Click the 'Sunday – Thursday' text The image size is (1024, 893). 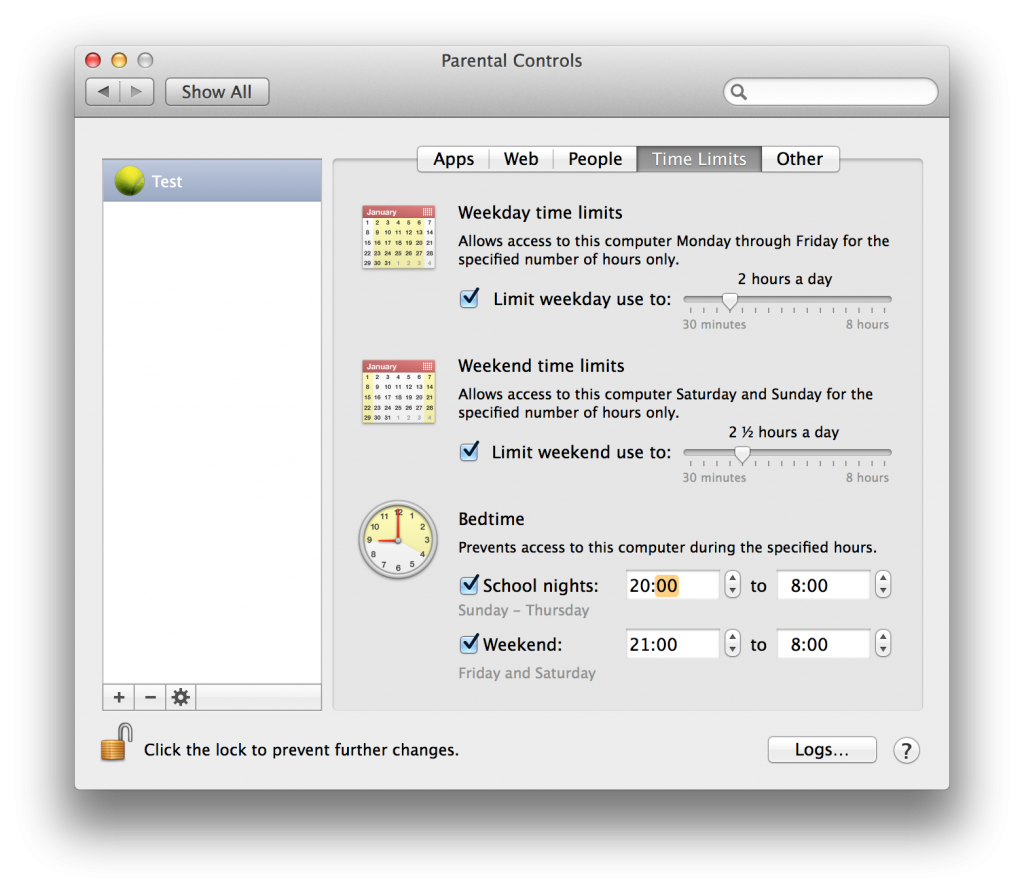click(524, 610)
